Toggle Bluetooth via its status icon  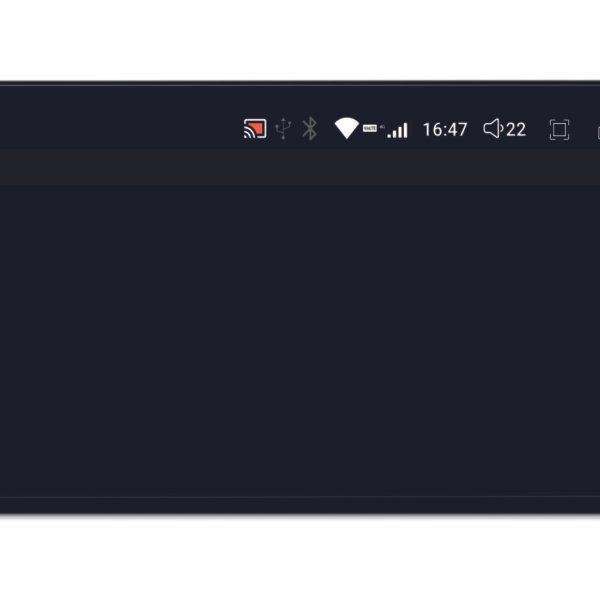(x=310, y=129)
